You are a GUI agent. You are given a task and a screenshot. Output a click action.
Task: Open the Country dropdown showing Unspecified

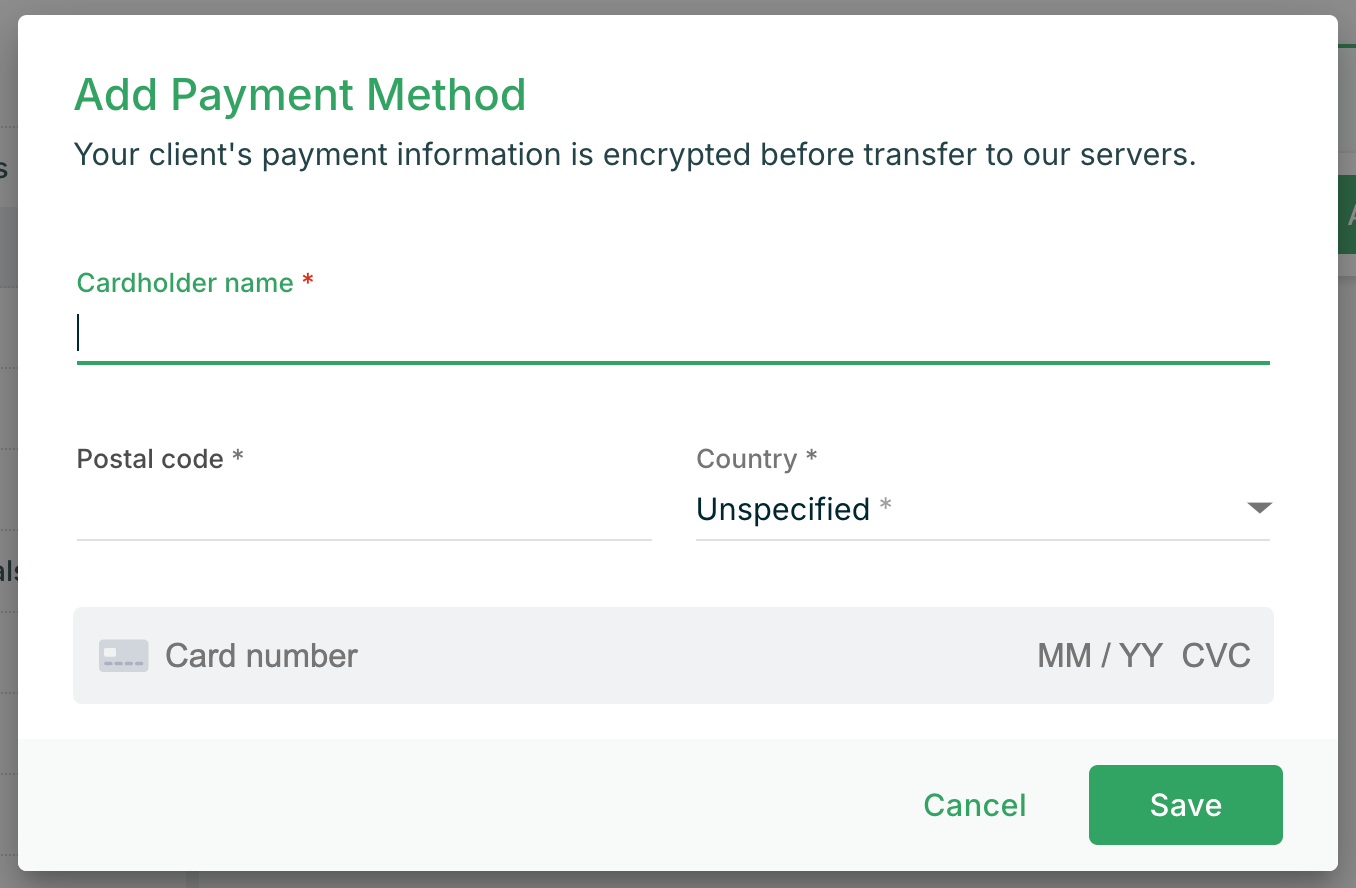(782, 509)
